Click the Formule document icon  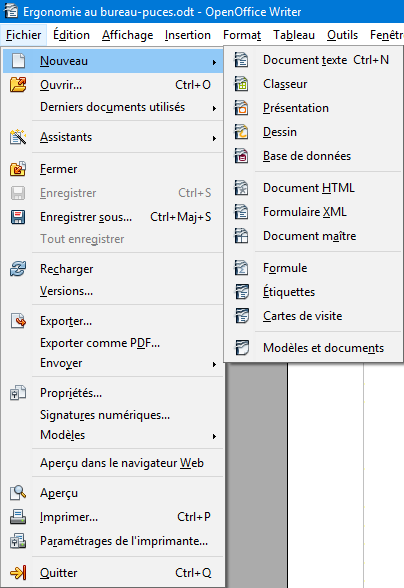click(241, 268)
